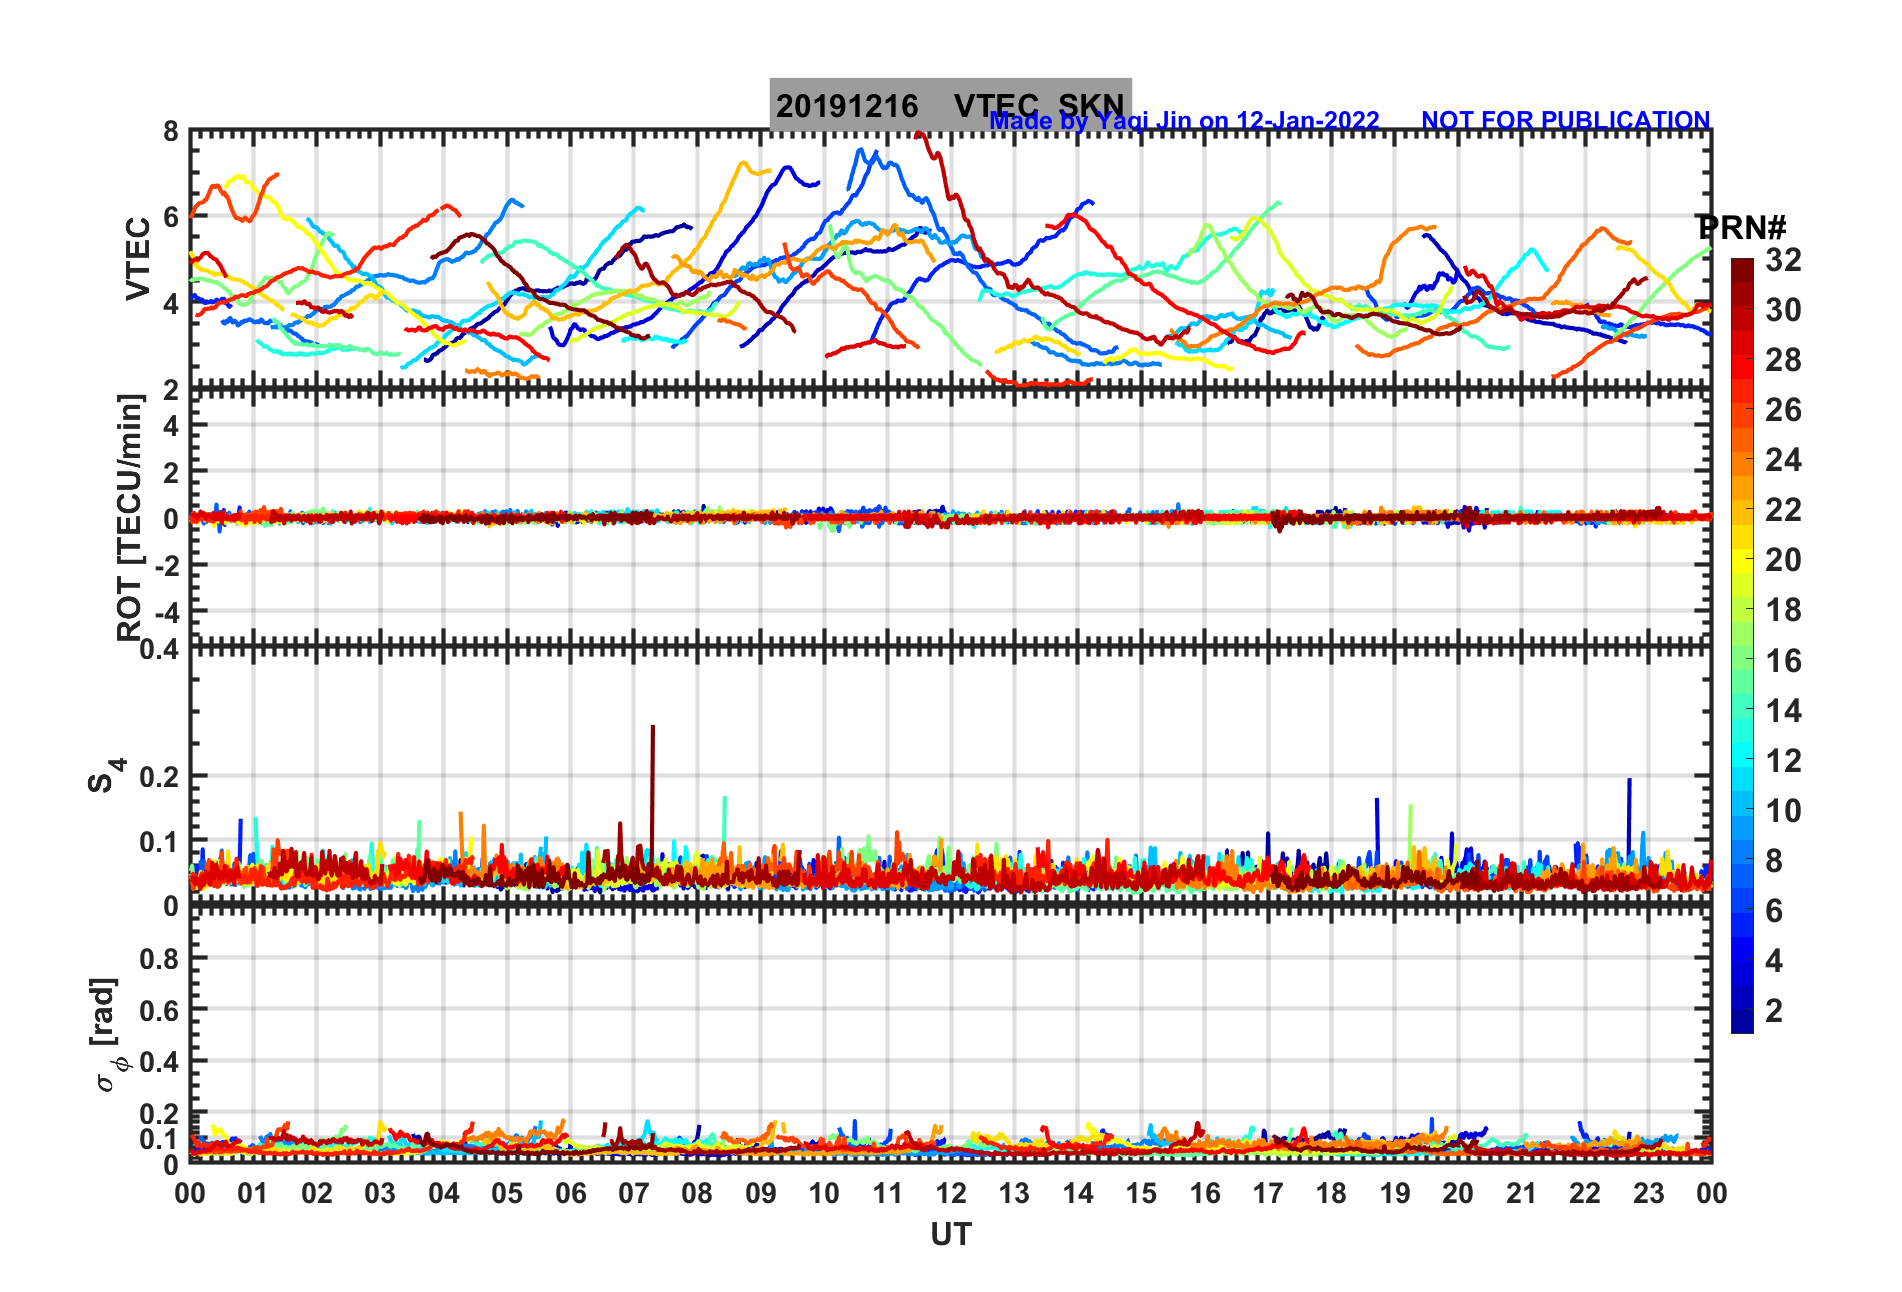Click x-axis tick label 19

click(x=1395, y=1193)
